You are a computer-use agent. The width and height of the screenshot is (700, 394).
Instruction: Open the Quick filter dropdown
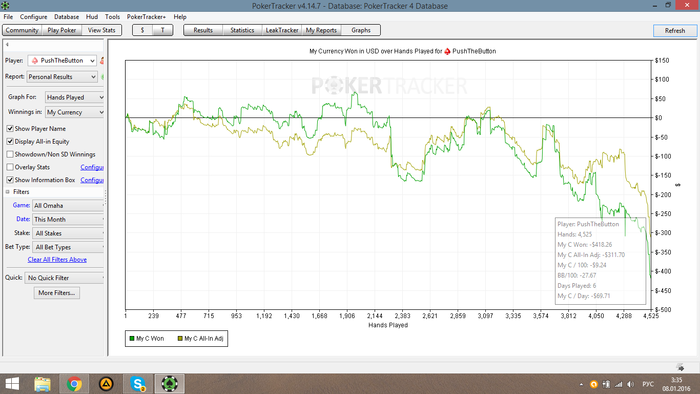tap(64, 278)
